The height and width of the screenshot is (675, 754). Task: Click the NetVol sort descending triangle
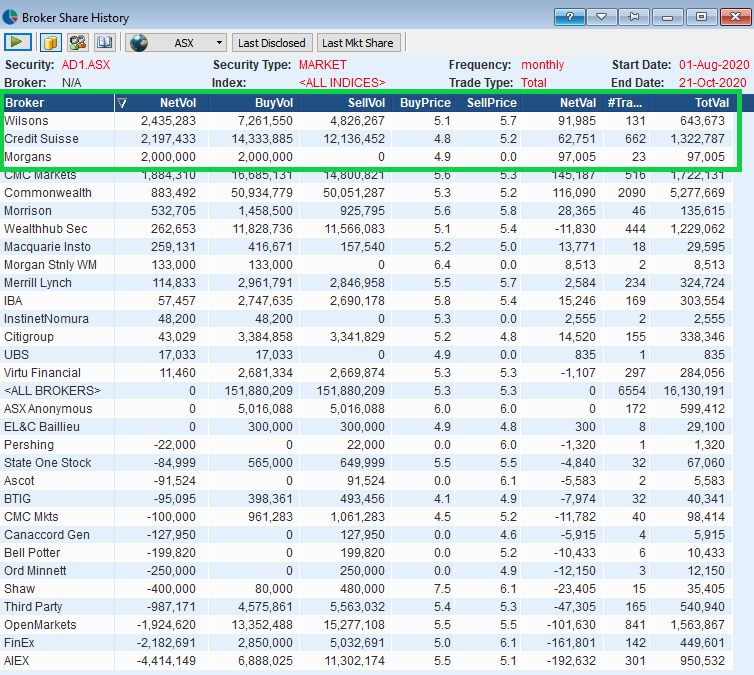(x=122, y=103)
